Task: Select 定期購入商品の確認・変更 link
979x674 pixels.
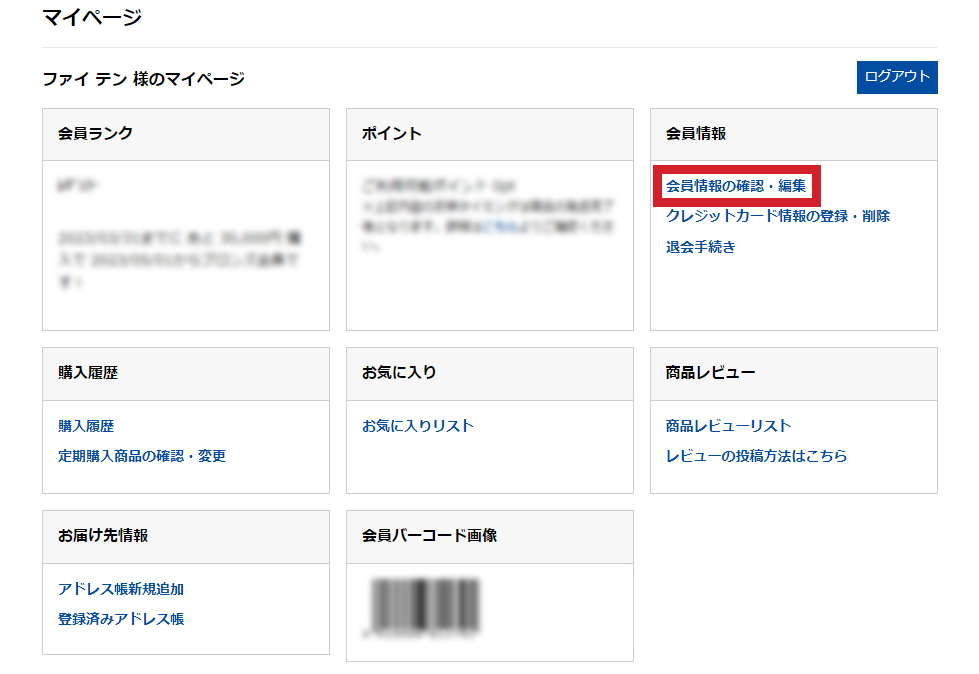Action: [142, 456]
